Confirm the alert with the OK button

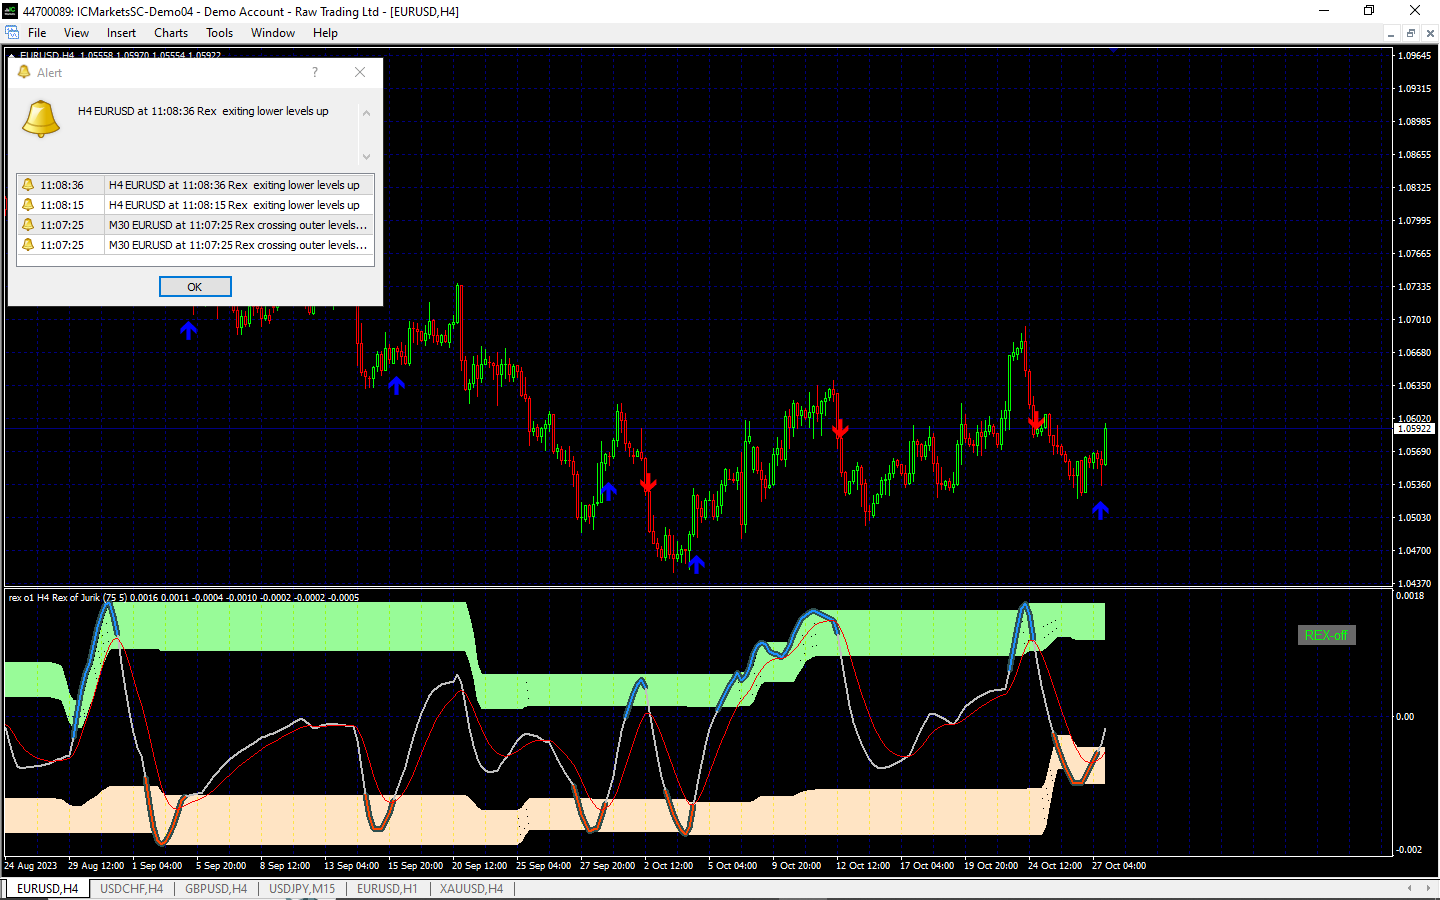click(195, 287)
